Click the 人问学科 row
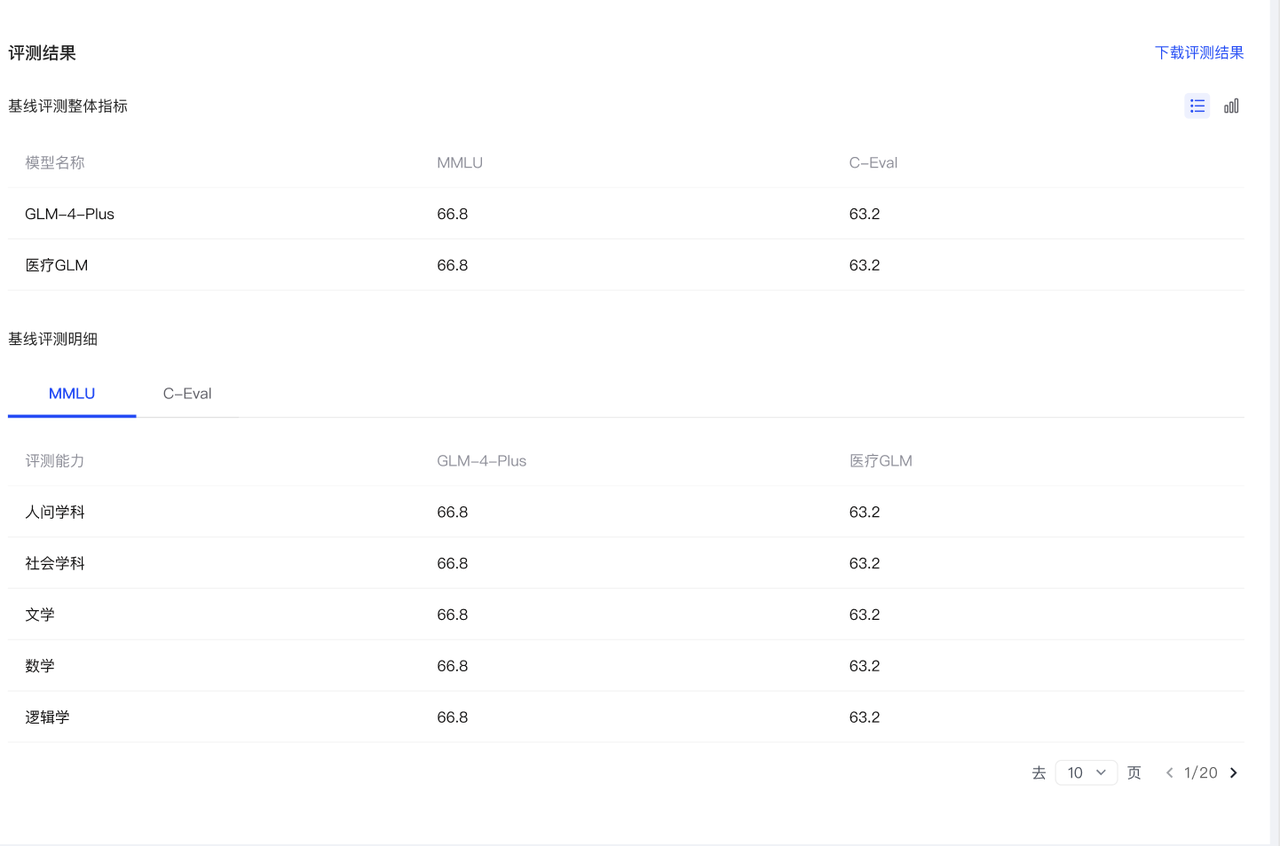Image resolution: width=1280 pixels, height=846 pixels. (626, 512)
